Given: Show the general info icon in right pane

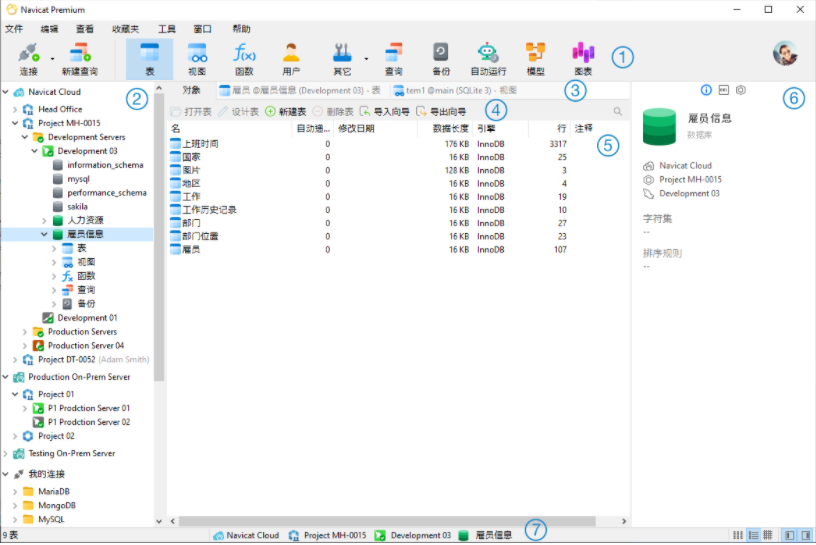Looking at the screenshot, I should coord(706,90).
